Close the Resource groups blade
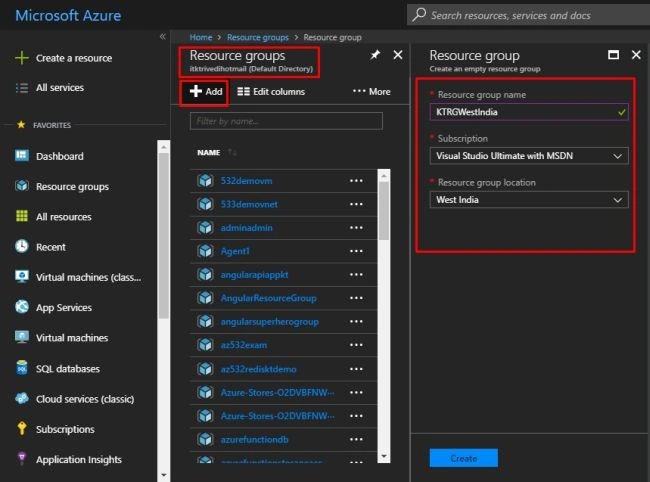Screen dimensions: 650x482 coord(398,55)
